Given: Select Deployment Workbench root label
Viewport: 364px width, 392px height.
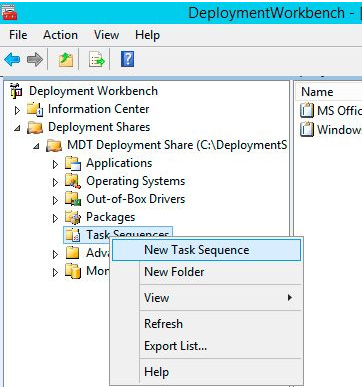Looking at the screenshot, I should [x=93, y=91].
